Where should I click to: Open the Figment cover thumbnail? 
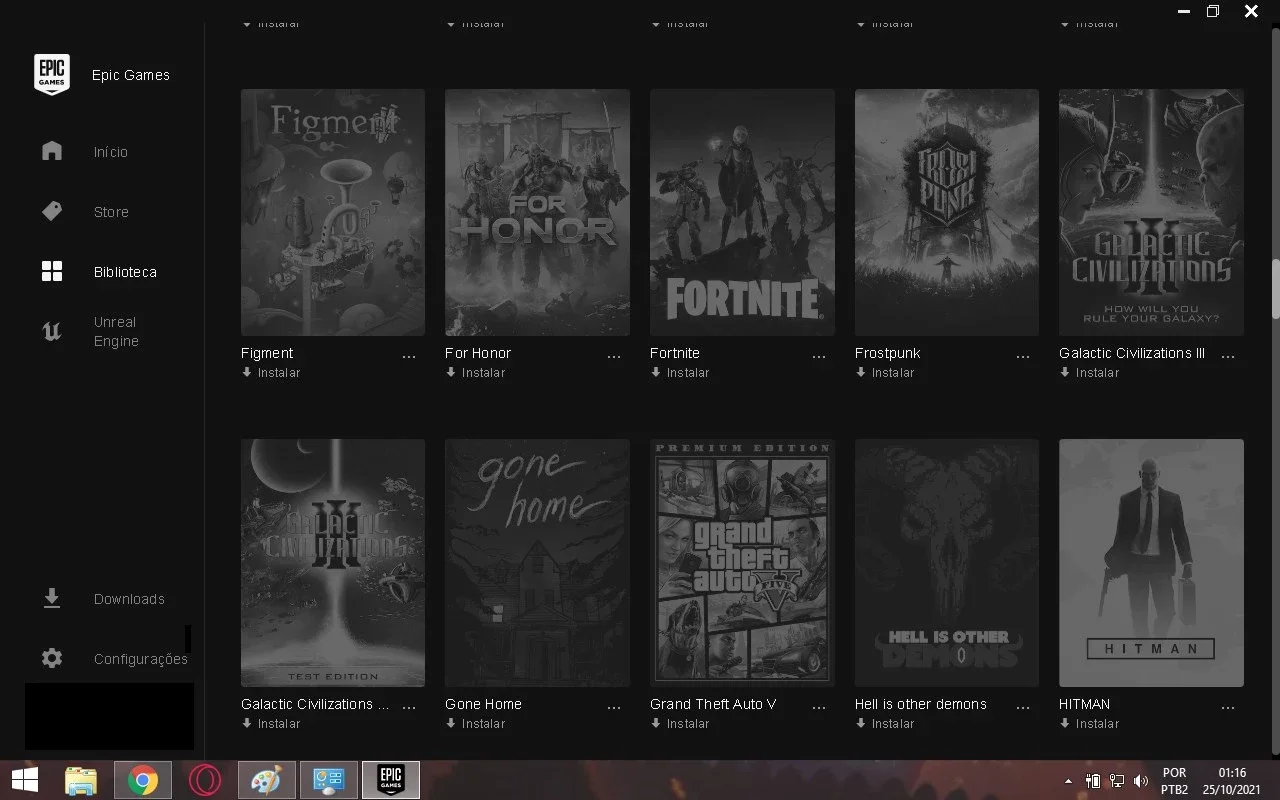pyautogui.click(x=333, y=212)
